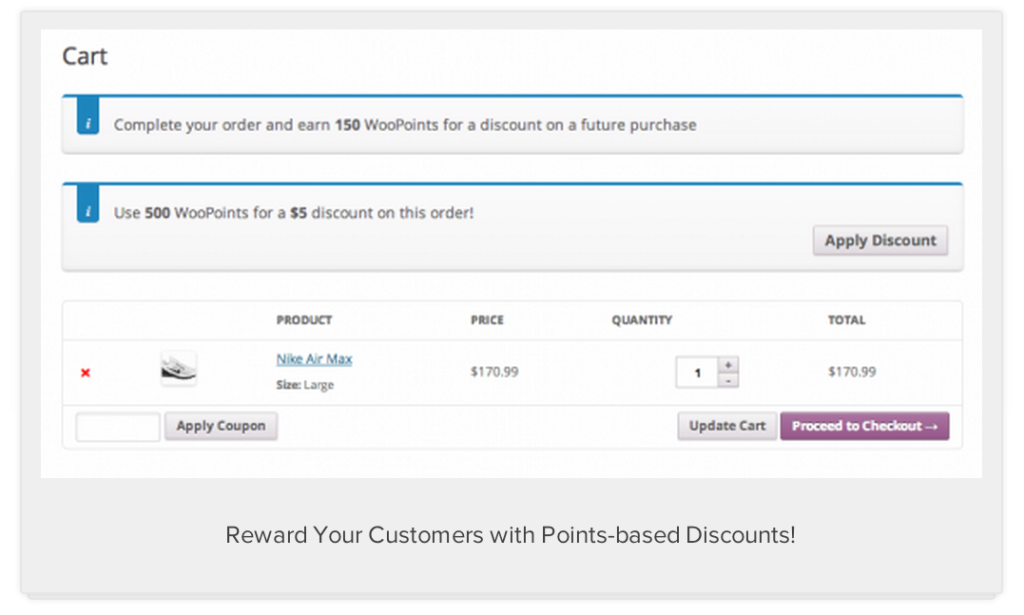Apply the 500 WooPoints discount

click(879, 240)
